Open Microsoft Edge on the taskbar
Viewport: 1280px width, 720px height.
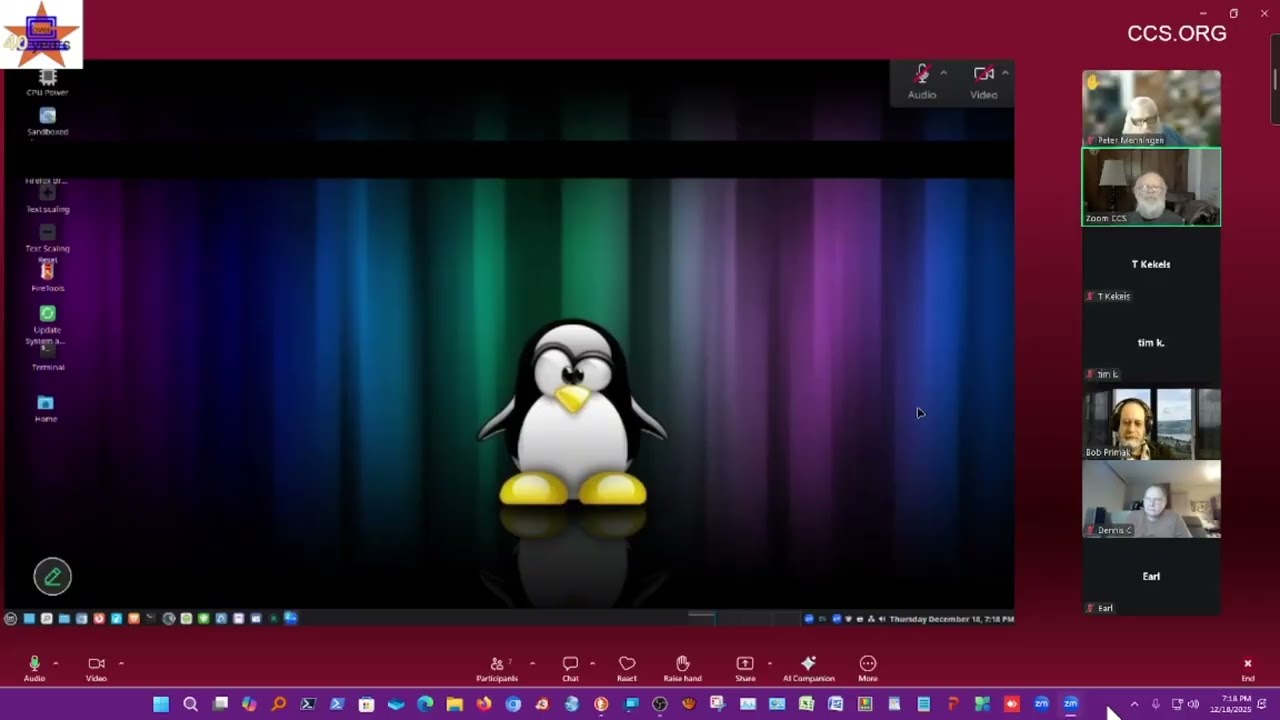pos(425,704)
